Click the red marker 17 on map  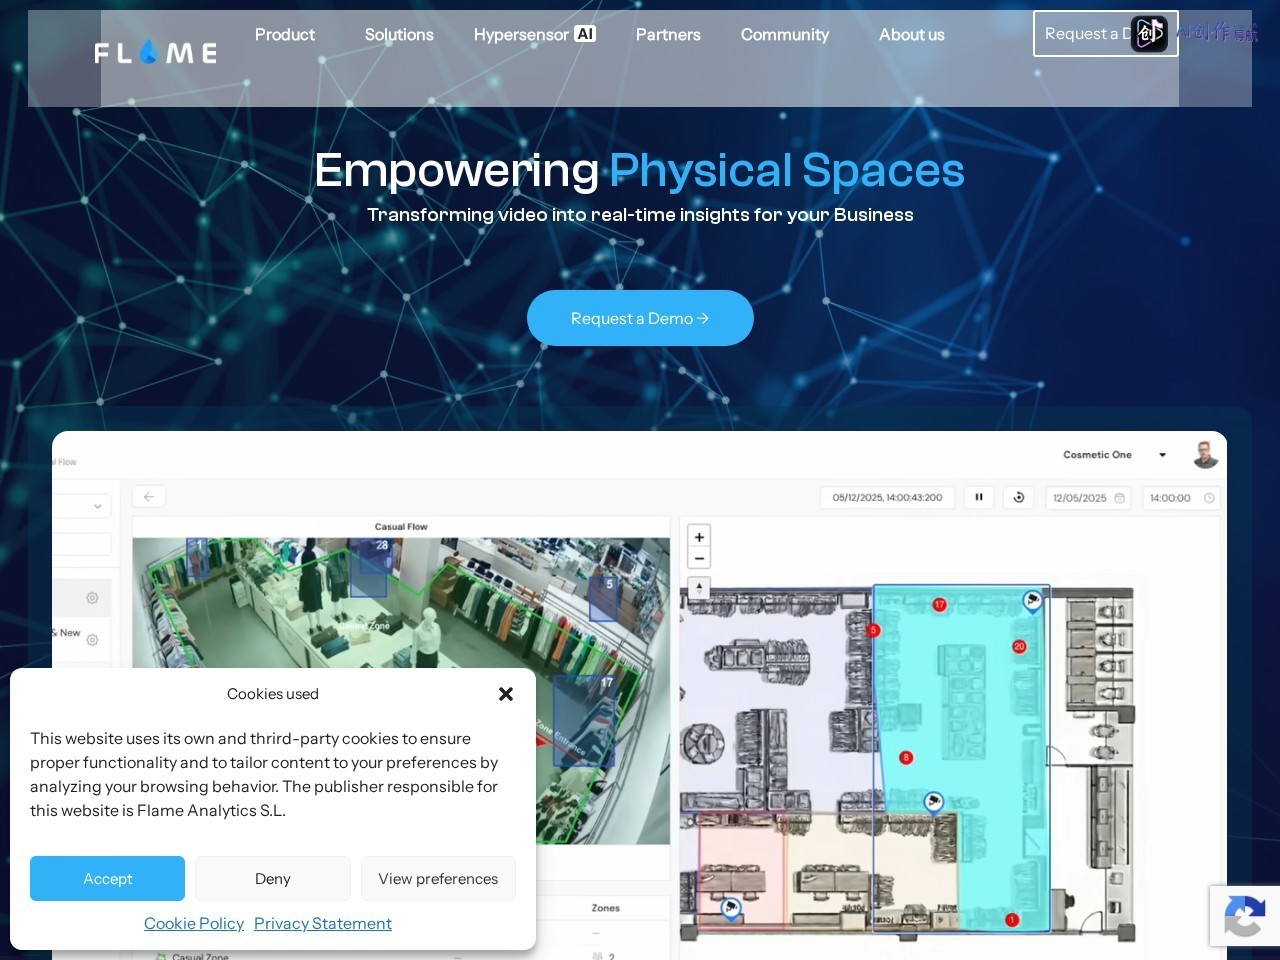tap(939, 604)
